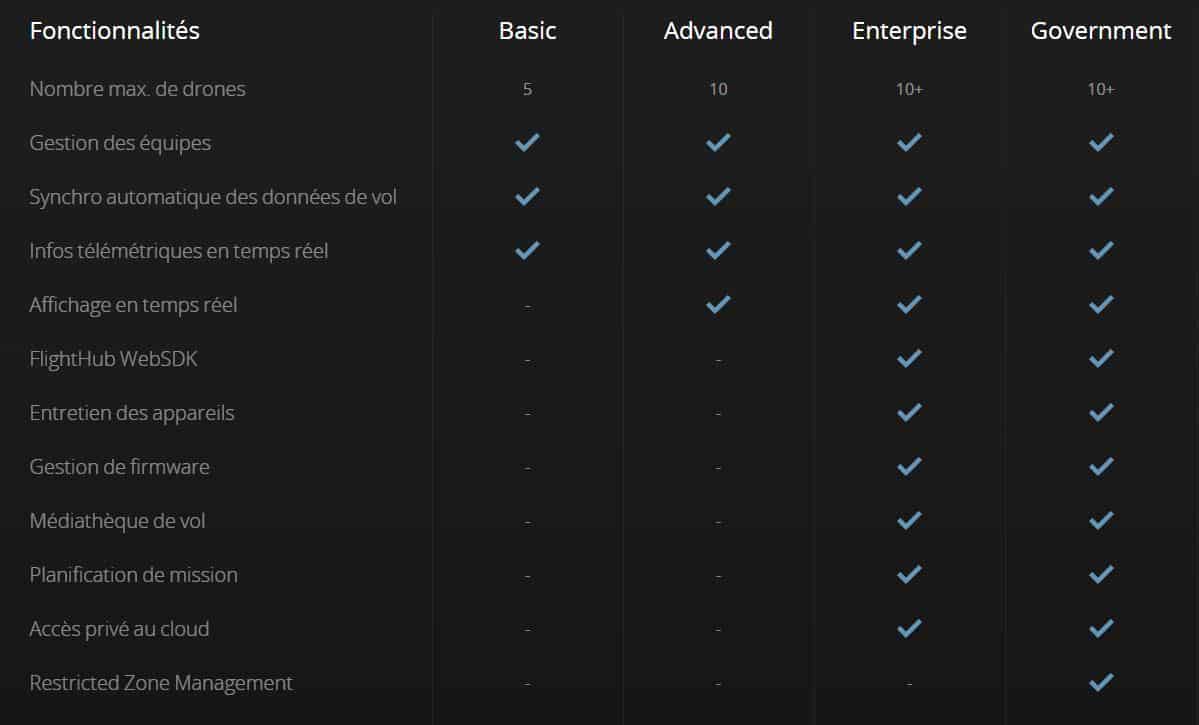The height and width of the screenshot is (725, 1199).
Task: Click Government checkmark for Médiathèque de vol
Action: click(x=1101, y=521)
